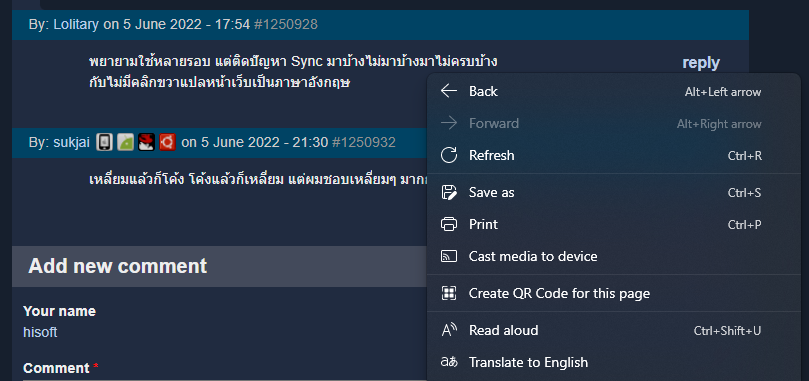Click the hisoft name under Your name
The image size is (809, 381).
pos(40,332)
